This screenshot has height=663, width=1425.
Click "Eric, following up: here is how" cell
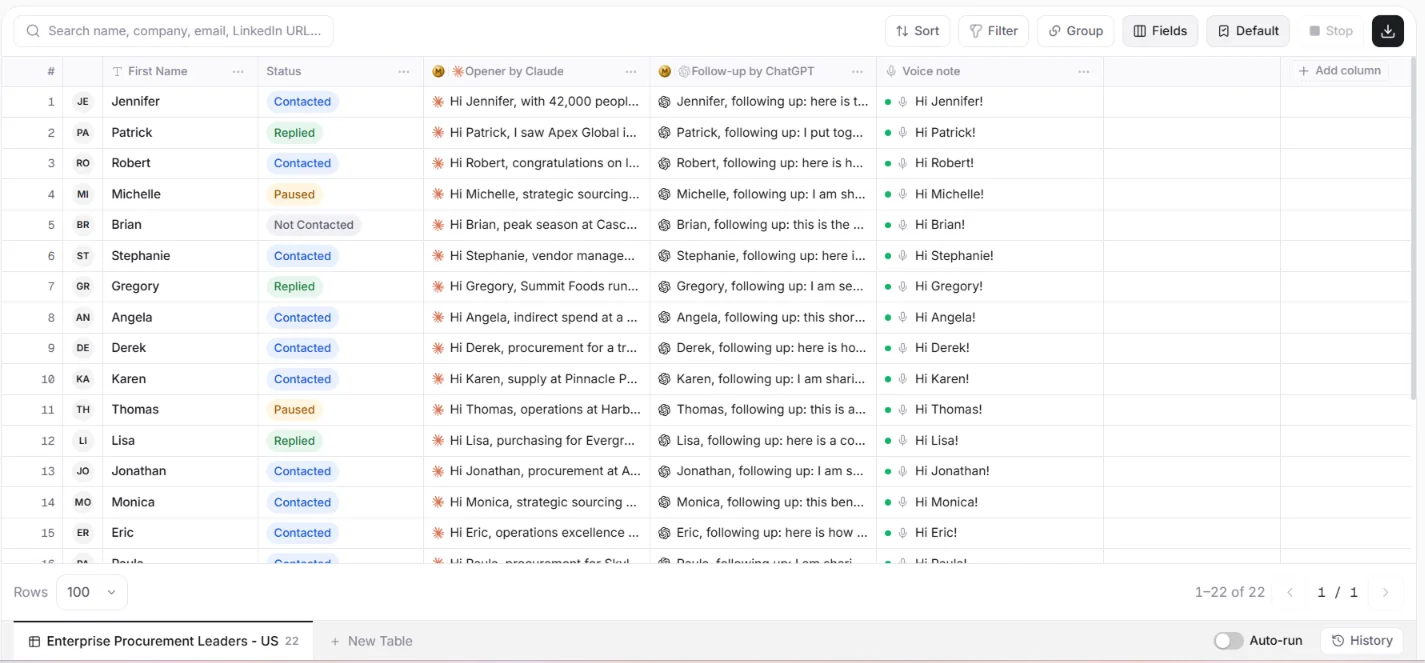pos(763,533)
